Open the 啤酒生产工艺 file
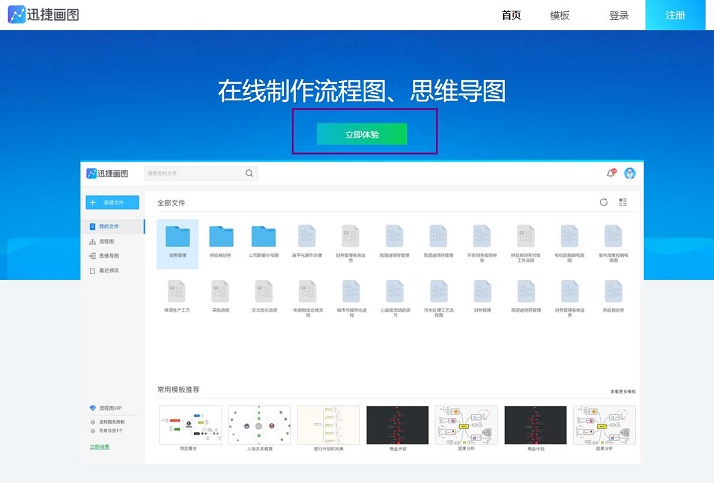The width and height of the screenshot is (714, 483). [177, 296]
